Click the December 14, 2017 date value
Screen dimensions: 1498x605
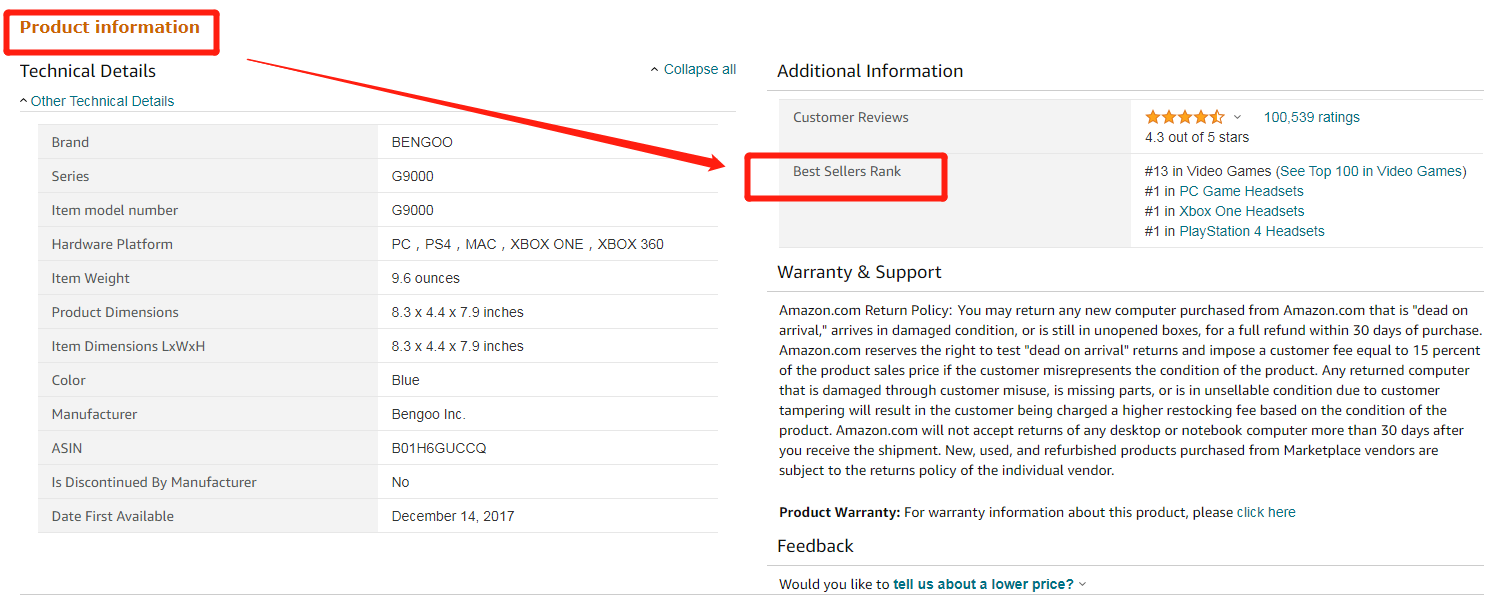tap(453, 516)
